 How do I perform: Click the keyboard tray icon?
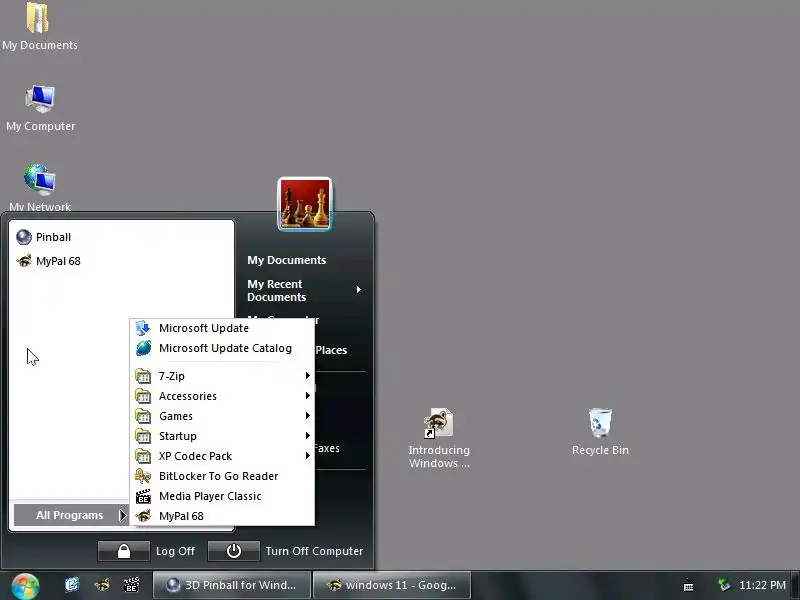pyautogui.click(x=688, y=586)
